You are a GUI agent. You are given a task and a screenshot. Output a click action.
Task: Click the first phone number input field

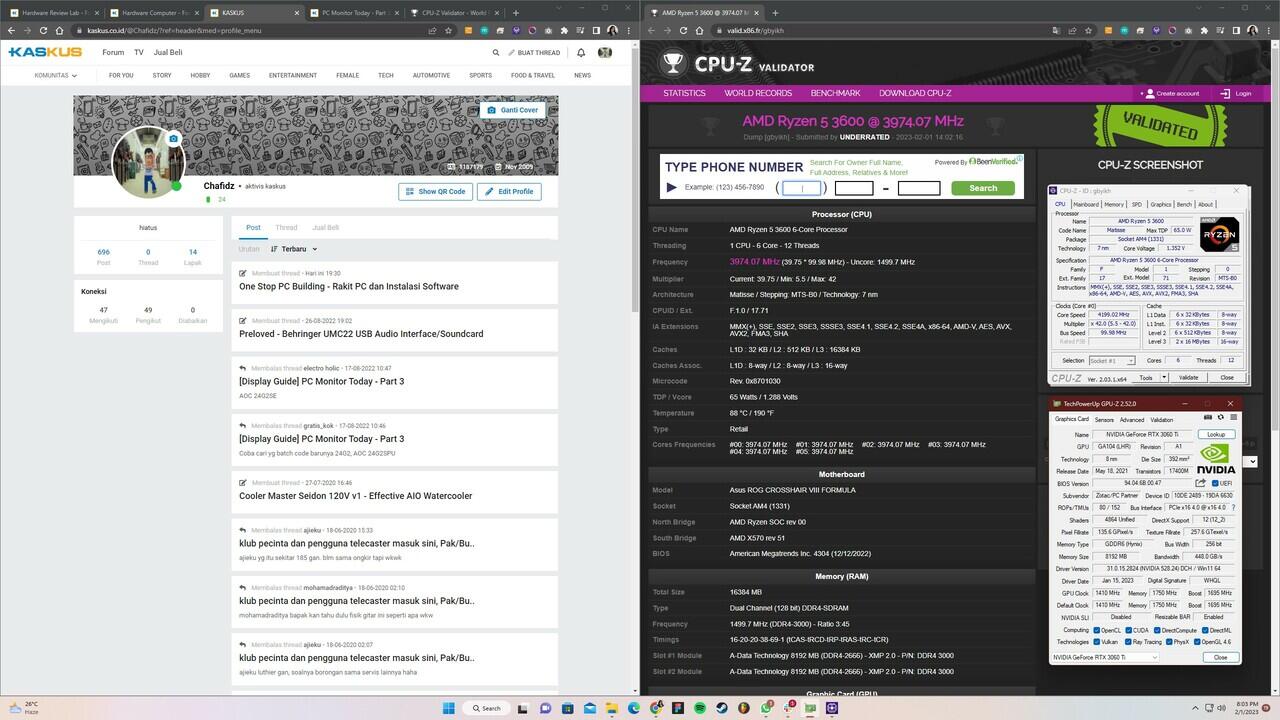tap(801, 188)
